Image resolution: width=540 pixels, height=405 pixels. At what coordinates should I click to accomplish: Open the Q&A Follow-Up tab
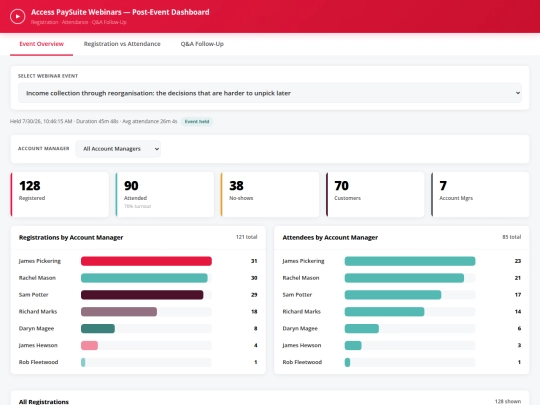point(202,44)
